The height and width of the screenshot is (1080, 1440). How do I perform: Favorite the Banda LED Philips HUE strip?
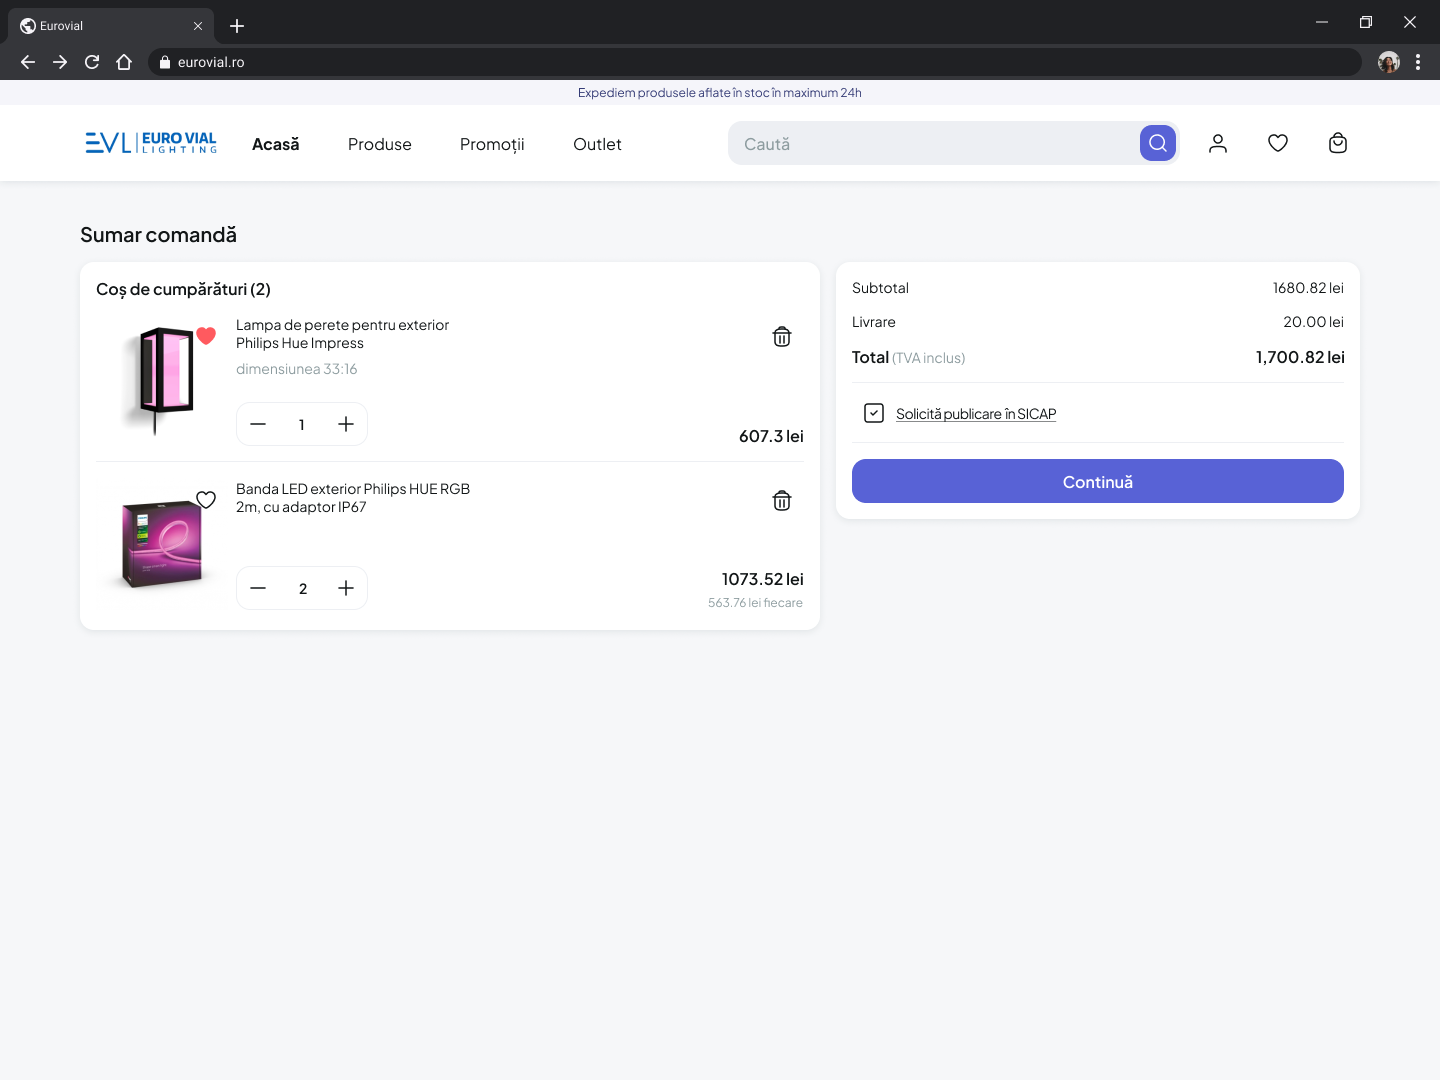(206, 500)
